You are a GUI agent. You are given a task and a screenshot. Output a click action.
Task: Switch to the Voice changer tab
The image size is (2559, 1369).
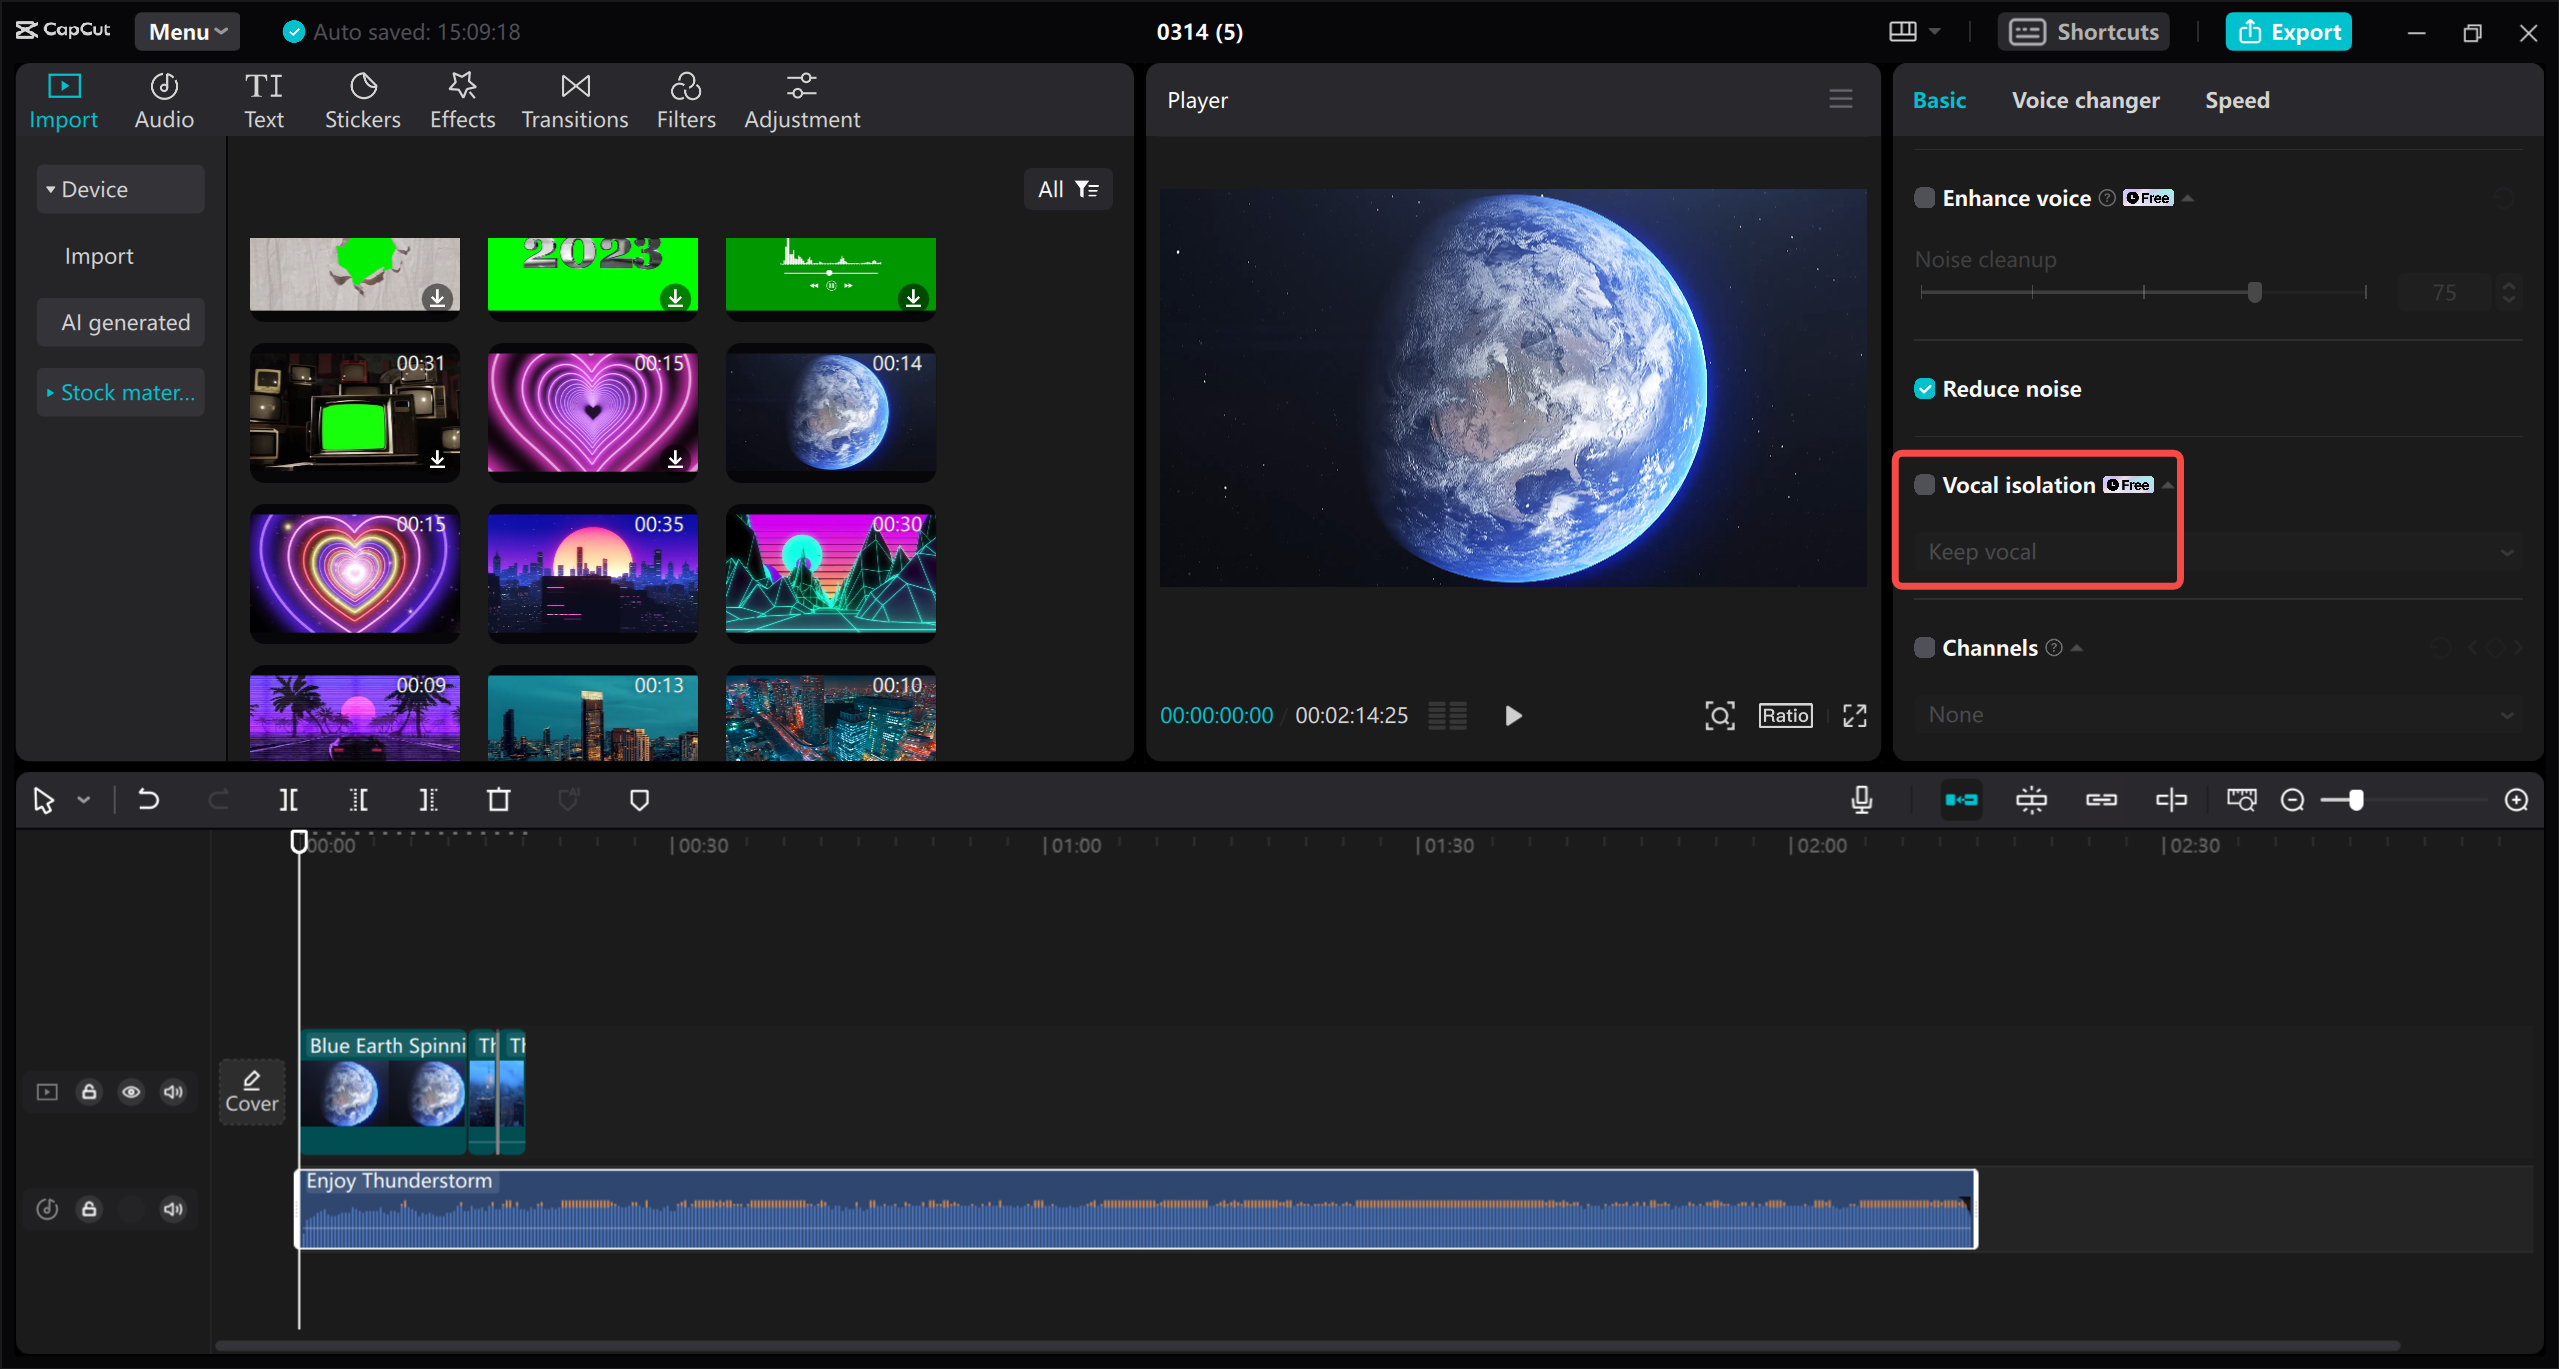pos(2085,99)
